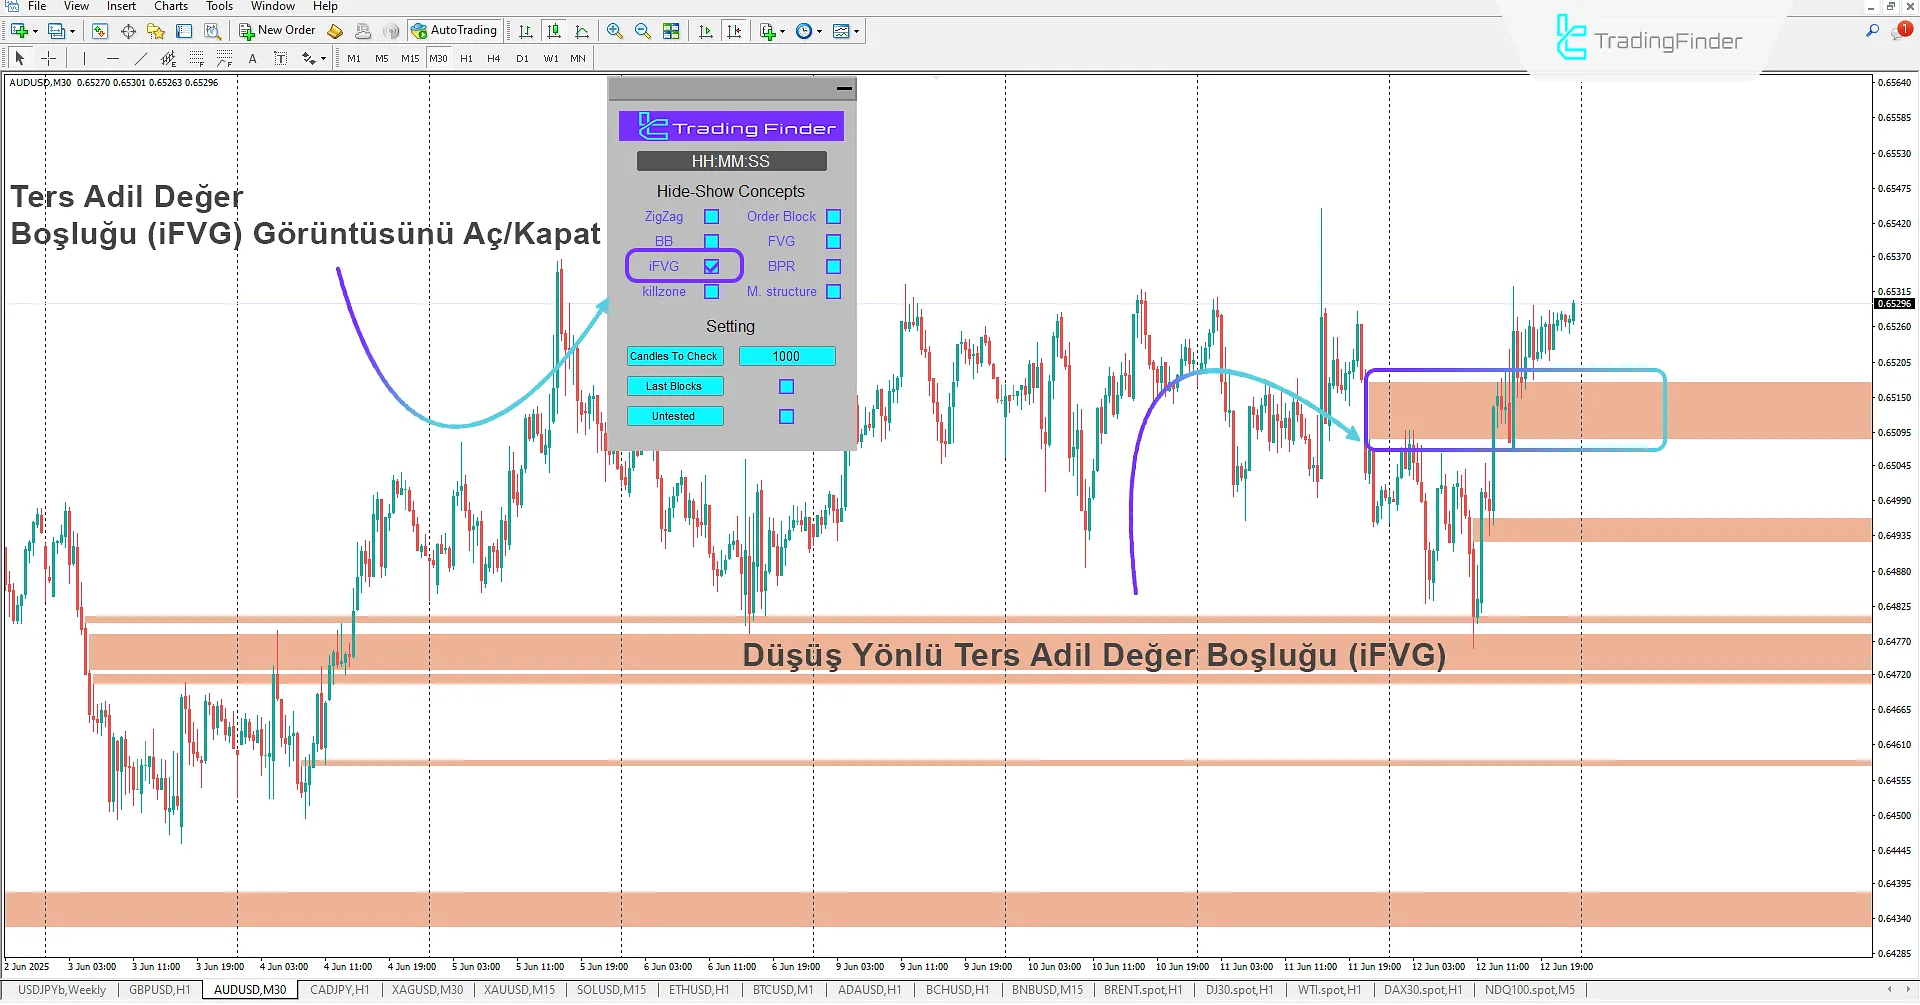
Task: Select the Horizontal Line drawing tool
Action: click(112, 59)
